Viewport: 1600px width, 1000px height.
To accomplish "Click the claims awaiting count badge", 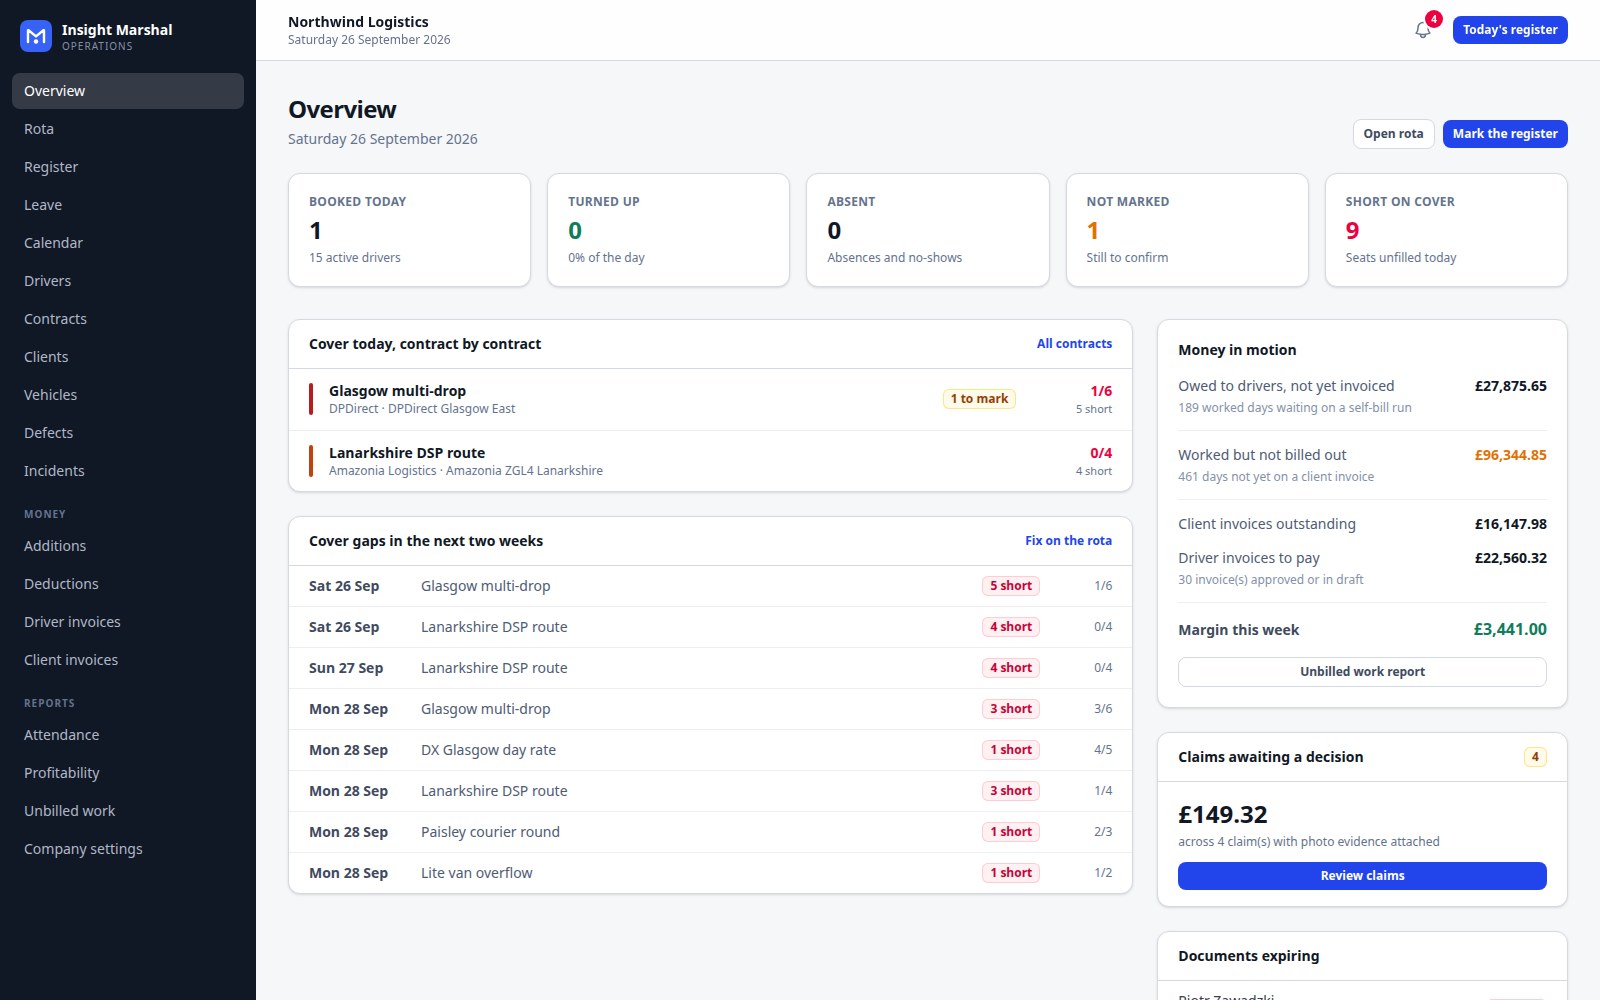I will [x=1535, y=757].
